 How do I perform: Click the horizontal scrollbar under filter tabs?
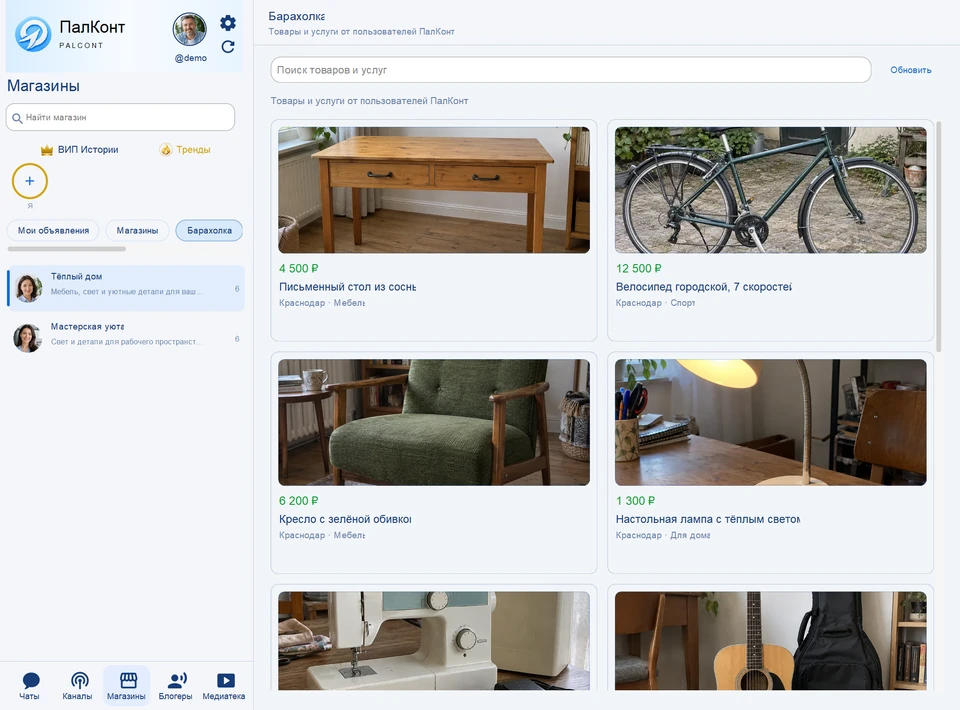67,249
